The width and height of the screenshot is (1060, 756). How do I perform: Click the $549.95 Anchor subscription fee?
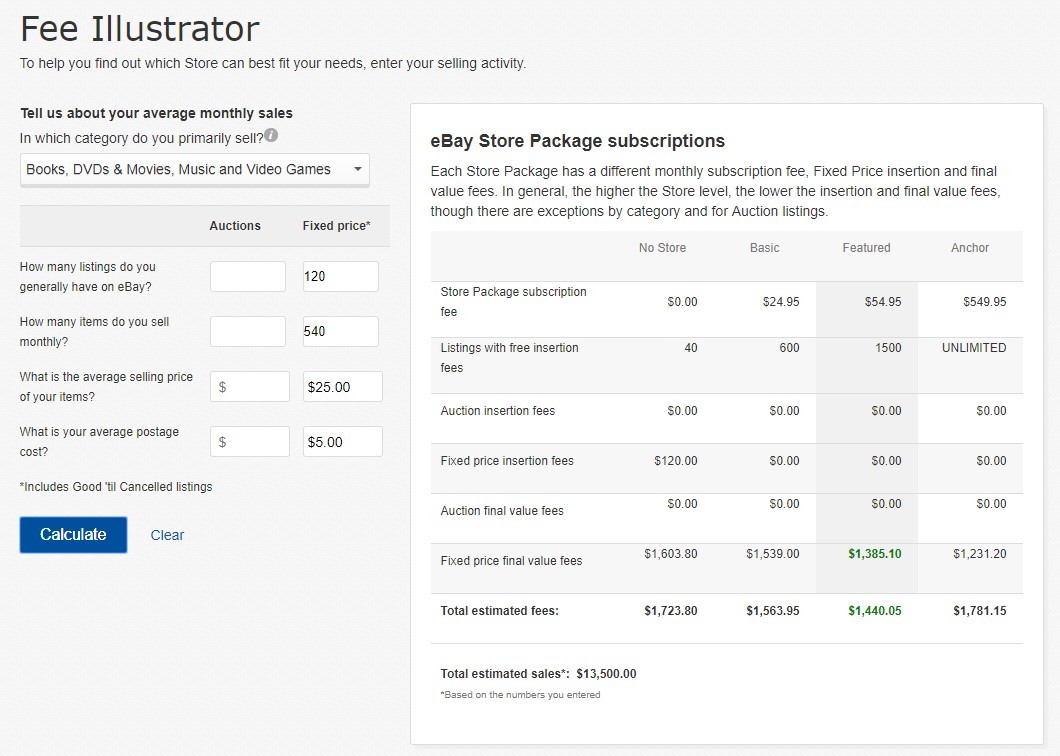pos(985,302)
